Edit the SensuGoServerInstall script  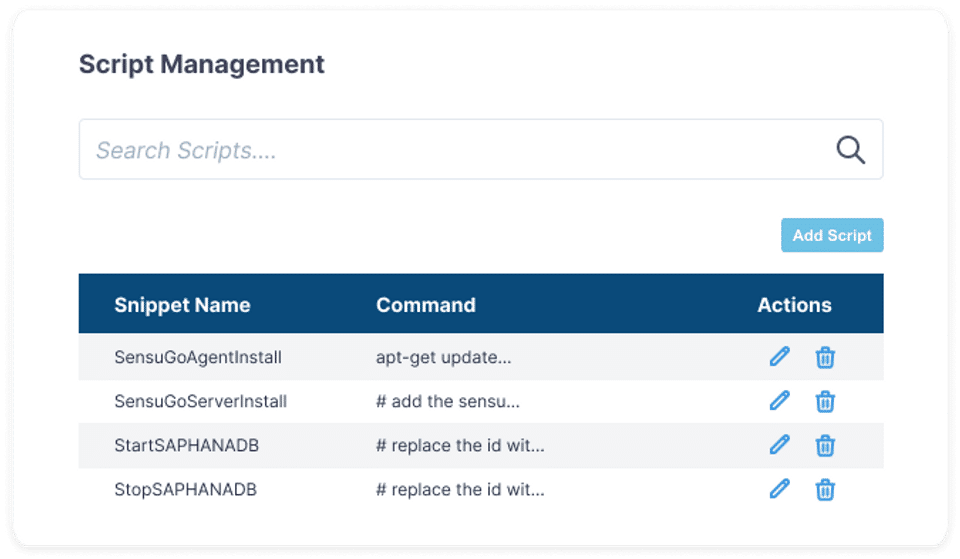[779, 401]
